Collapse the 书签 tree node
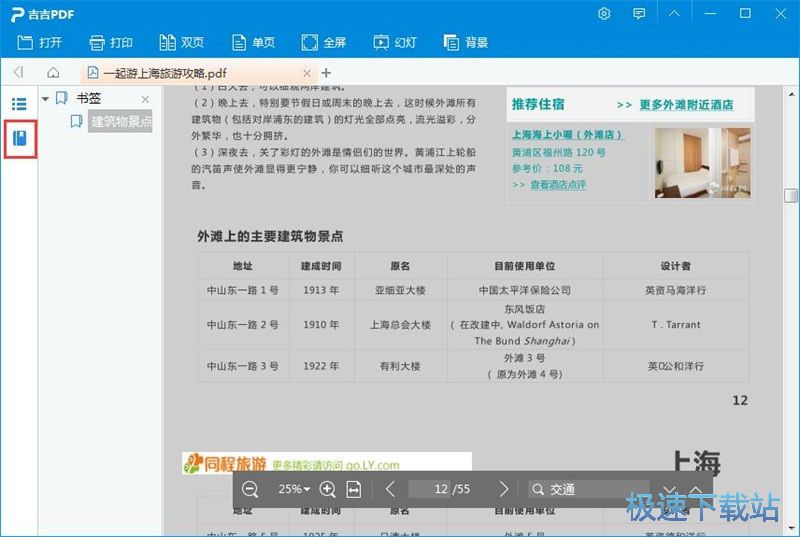The image size is (800, 537). tap(45, 98)
